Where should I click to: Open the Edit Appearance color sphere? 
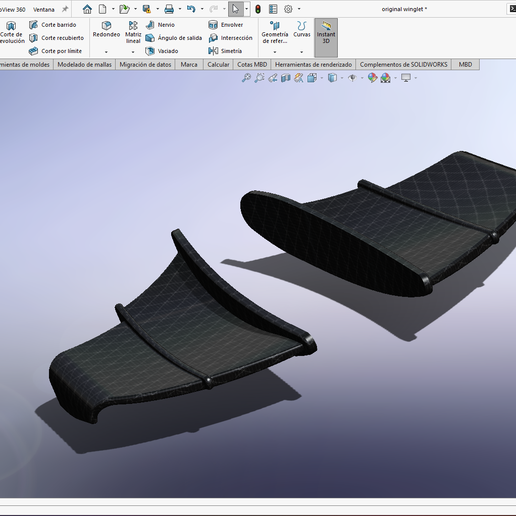click(372, 78)
